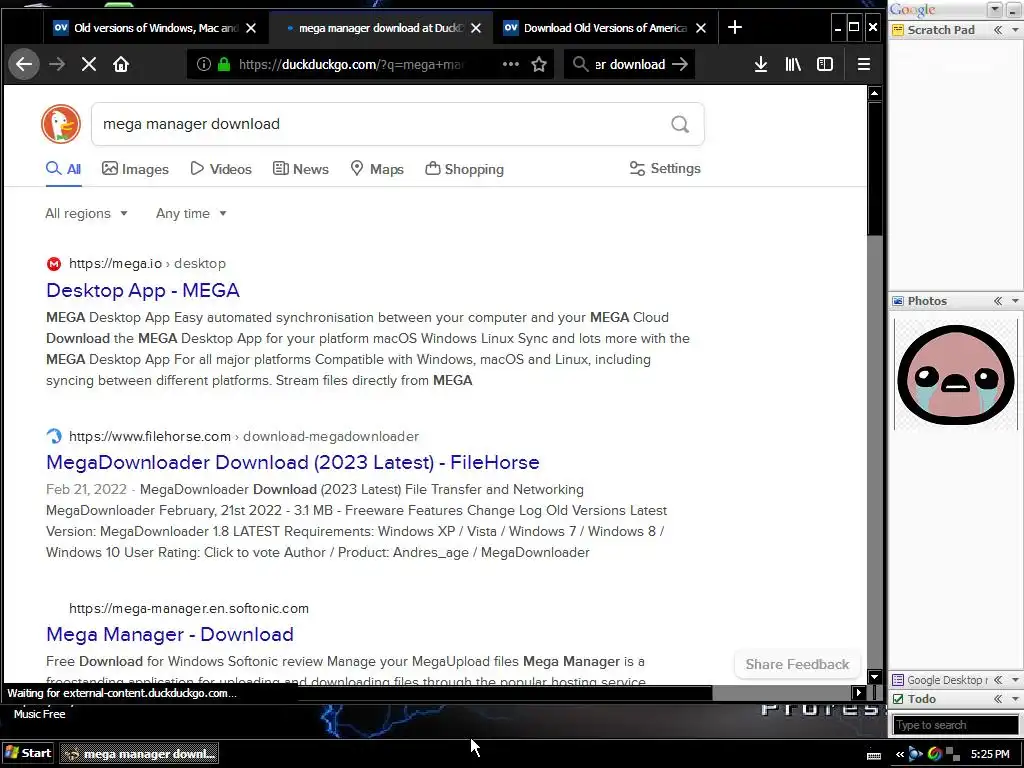The width and height of the screenshot is (1024, 768).
Task: Open a new tab with the plus button
Action: (x=735, y=27)
